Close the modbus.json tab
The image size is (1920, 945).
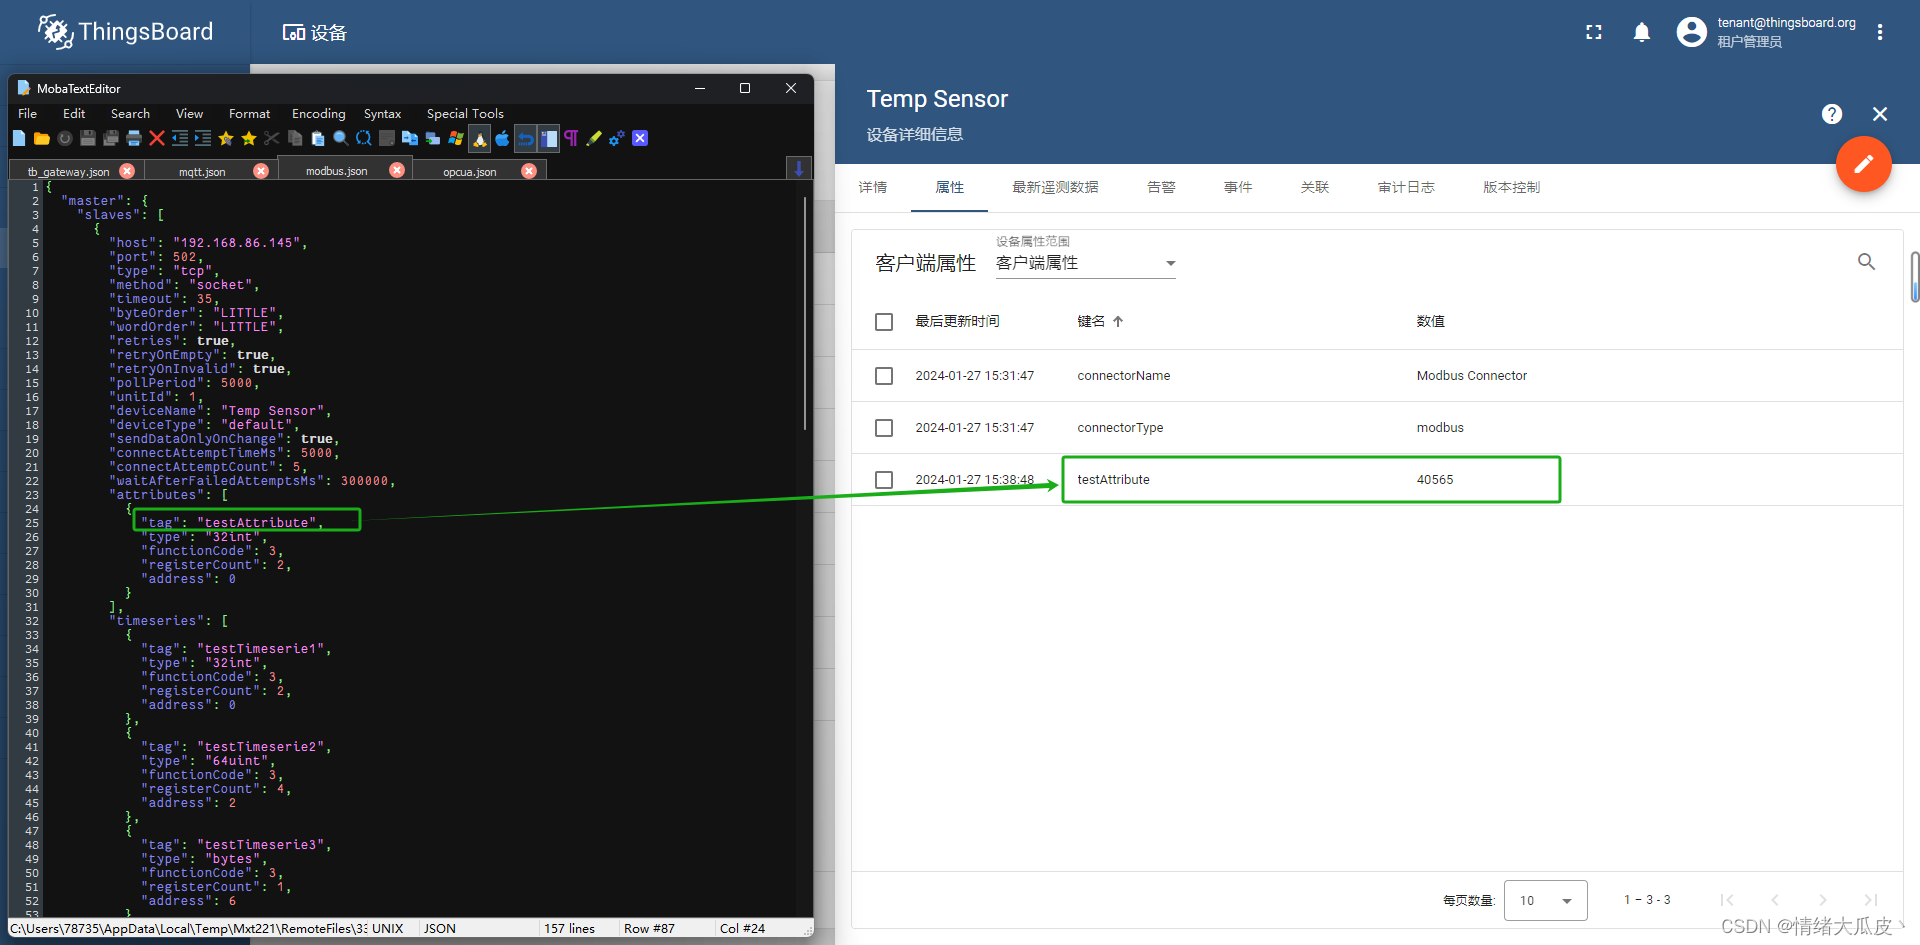coord(397,170)
